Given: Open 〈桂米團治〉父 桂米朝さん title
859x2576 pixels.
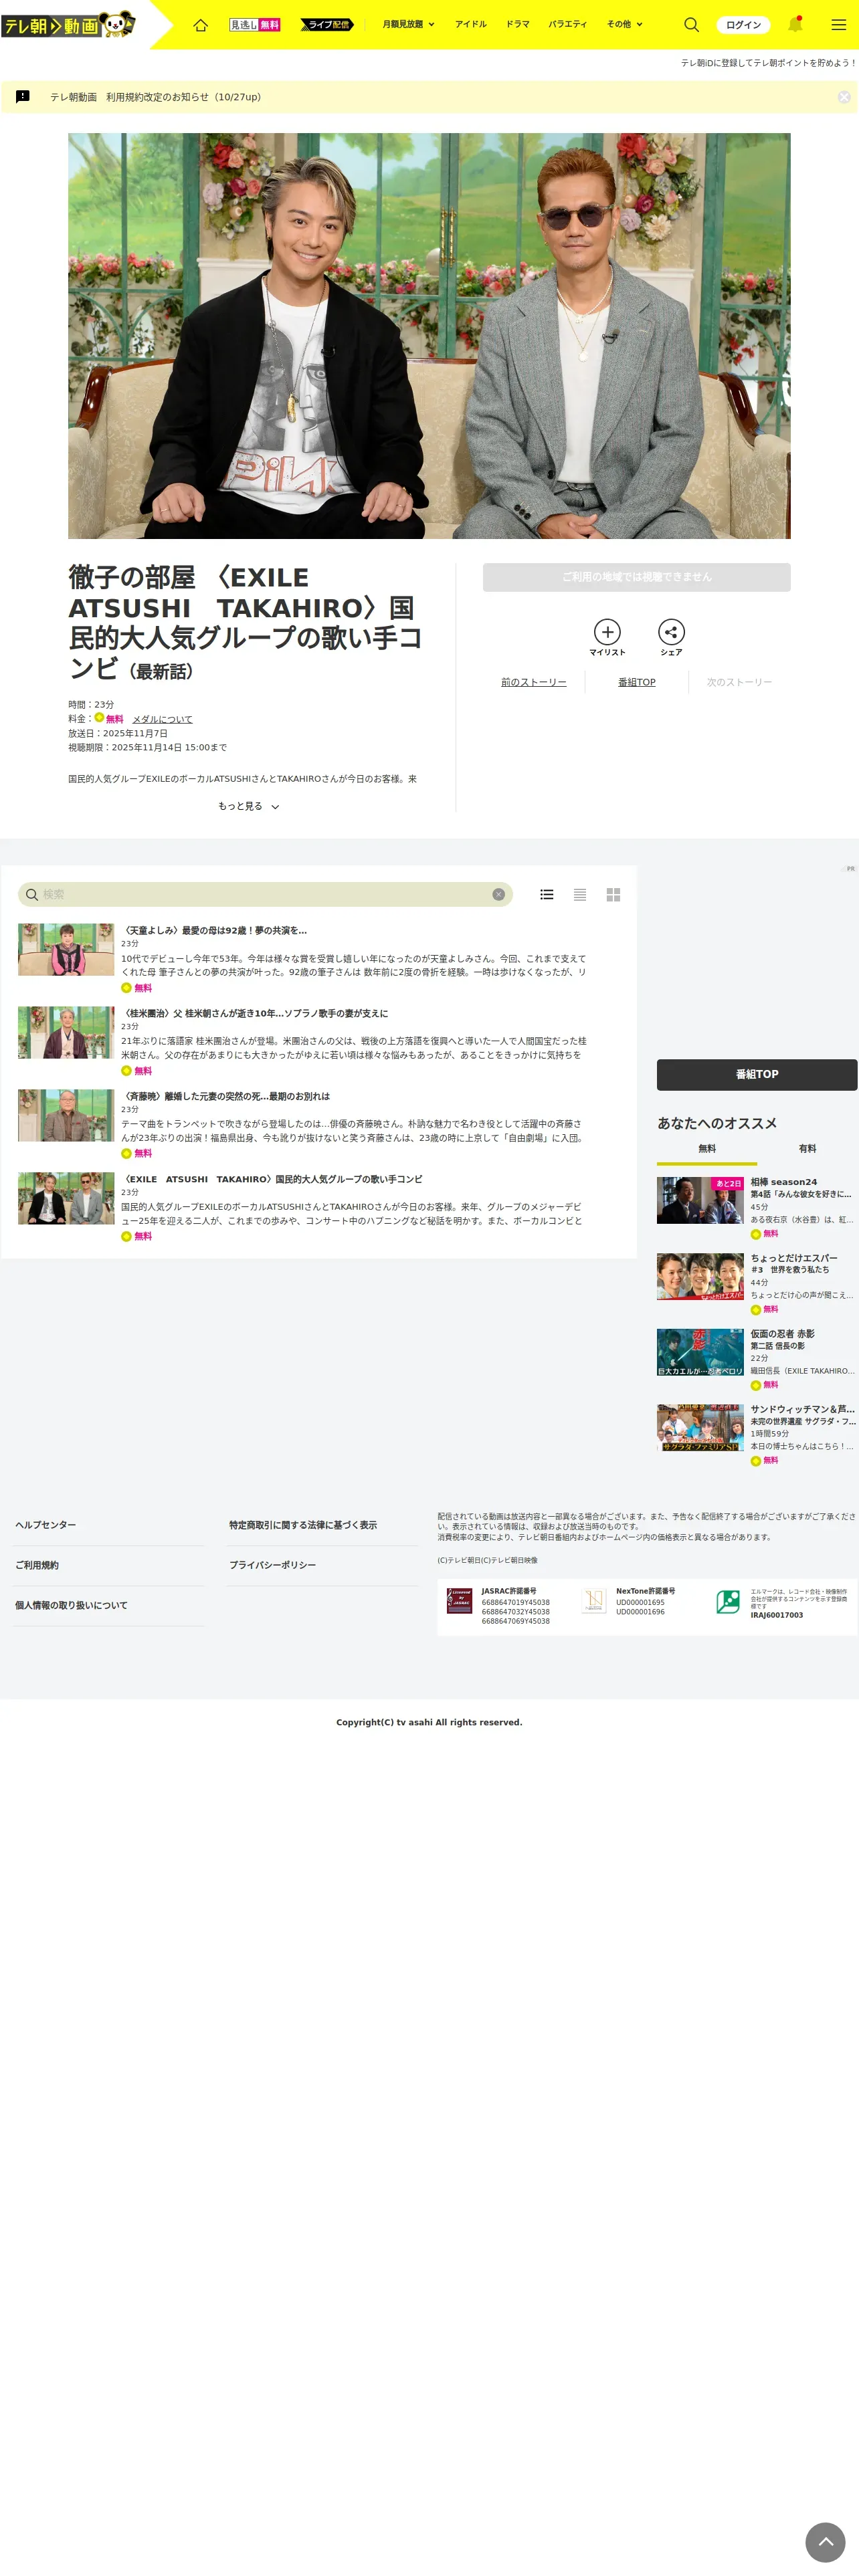Looking at the screenshot, I should pyautogui.click(x=254, y=1013).
